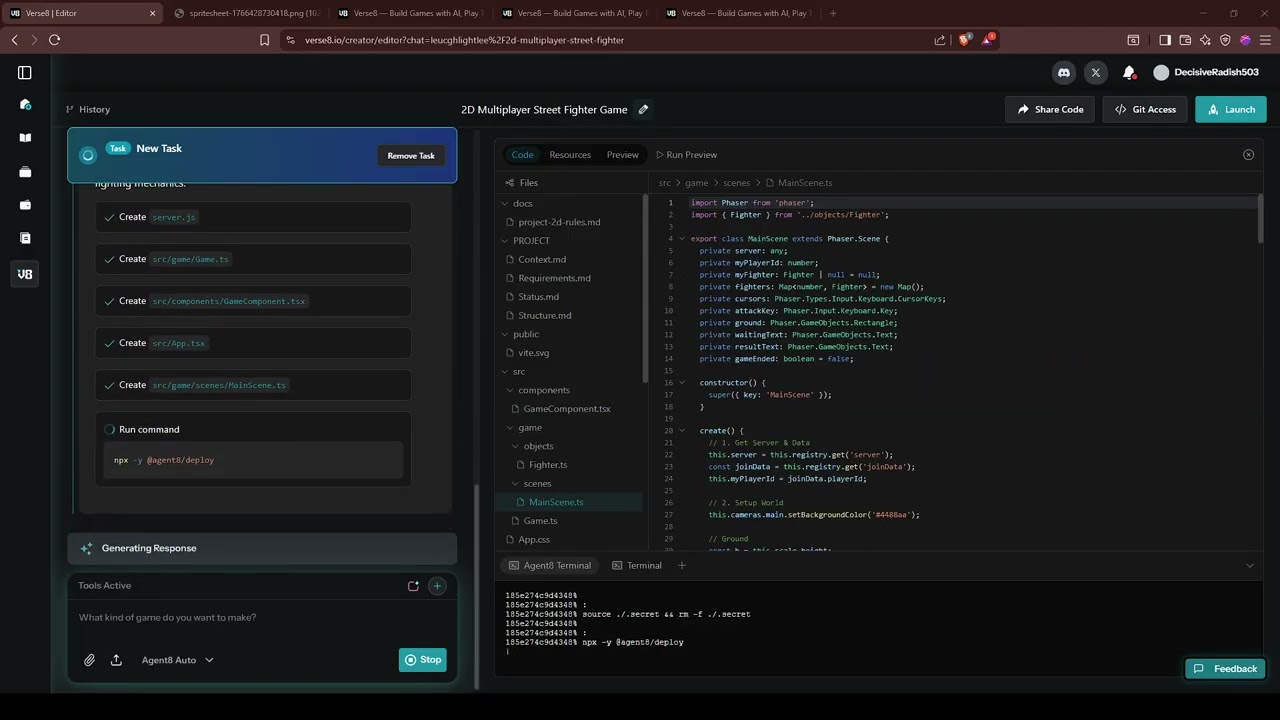Collapse the docs folder

click(x=505, y=204)
